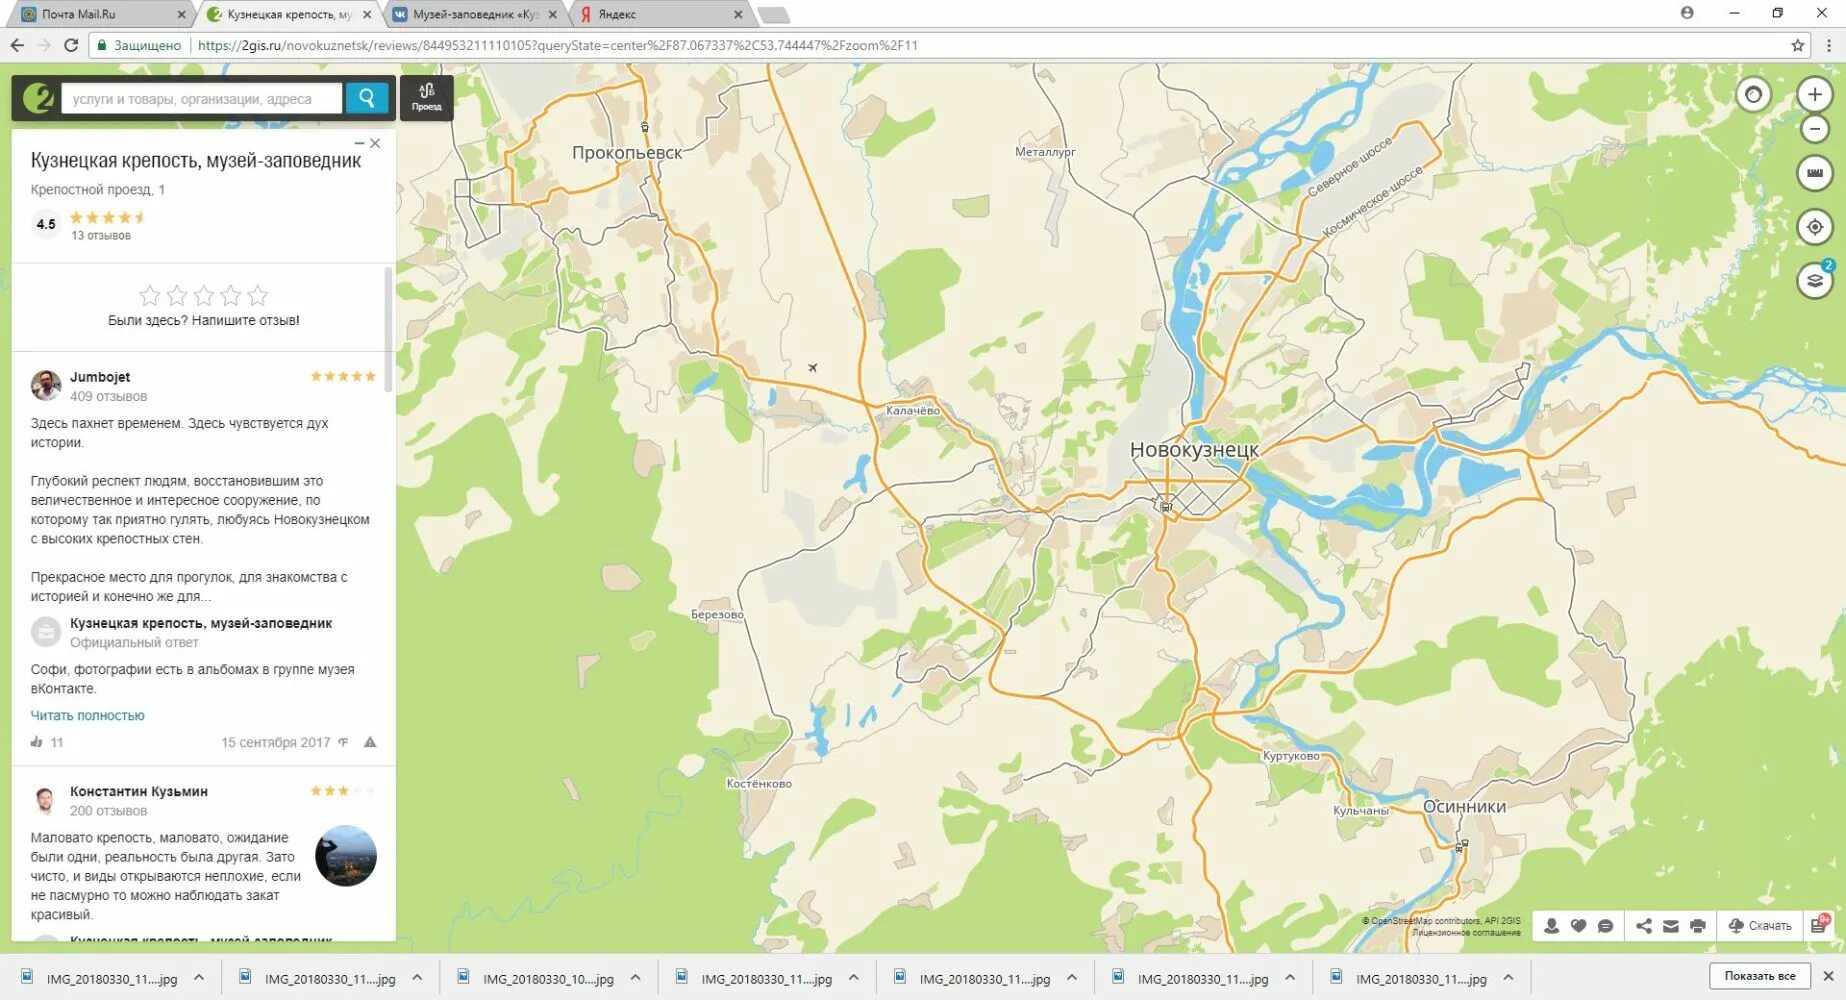Reload the current page
The image size is (1846, 1000).
tap(71, 45)
